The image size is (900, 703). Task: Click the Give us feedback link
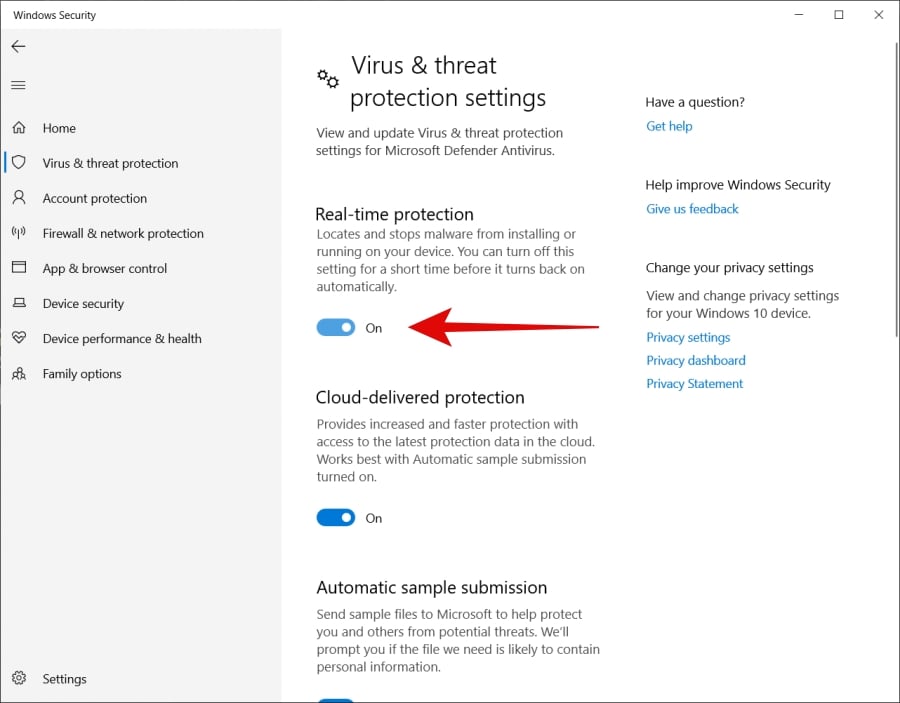[x=692, y=209]
